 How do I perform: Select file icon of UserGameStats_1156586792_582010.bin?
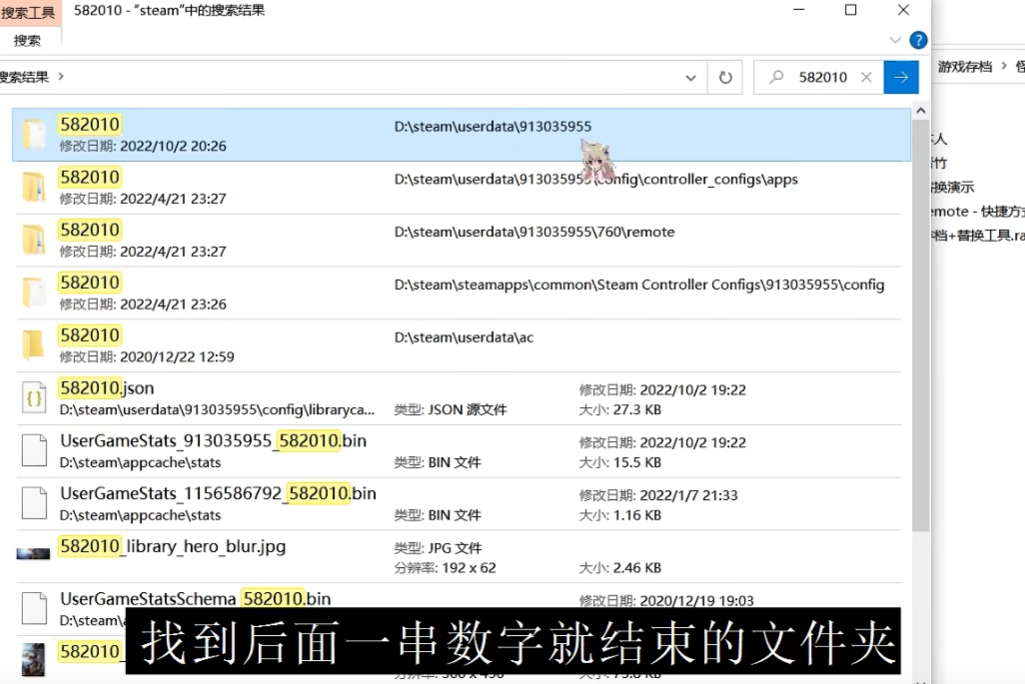point(34,504)
